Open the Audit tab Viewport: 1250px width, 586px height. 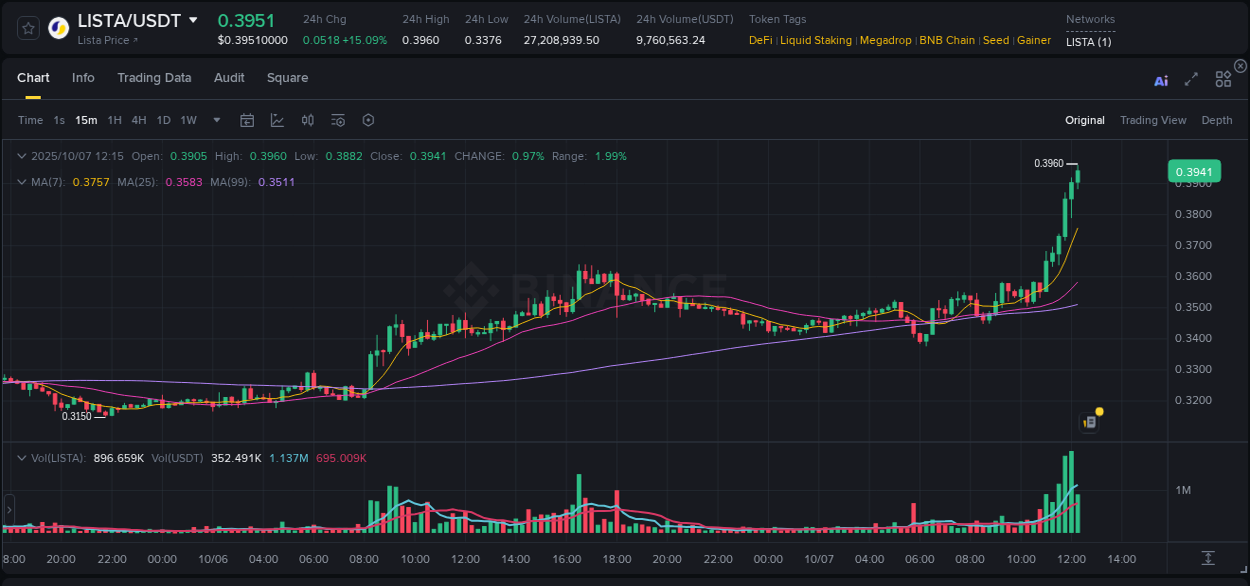tap(229, 77)
